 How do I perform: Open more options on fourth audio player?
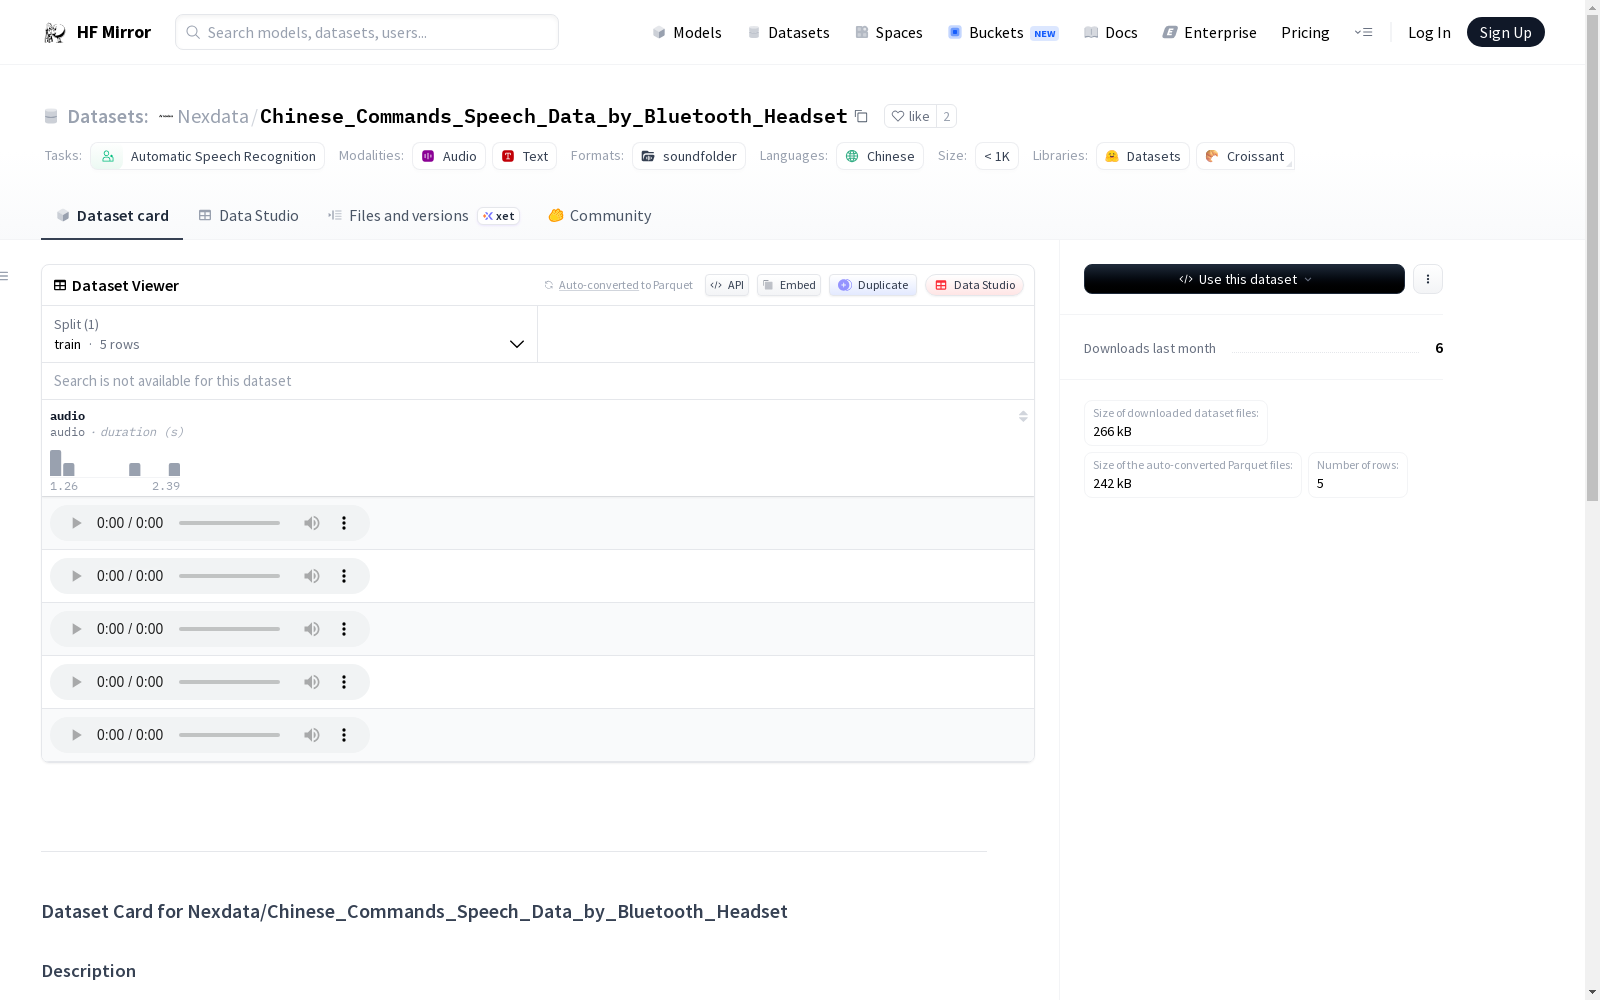tap(344, 682)
